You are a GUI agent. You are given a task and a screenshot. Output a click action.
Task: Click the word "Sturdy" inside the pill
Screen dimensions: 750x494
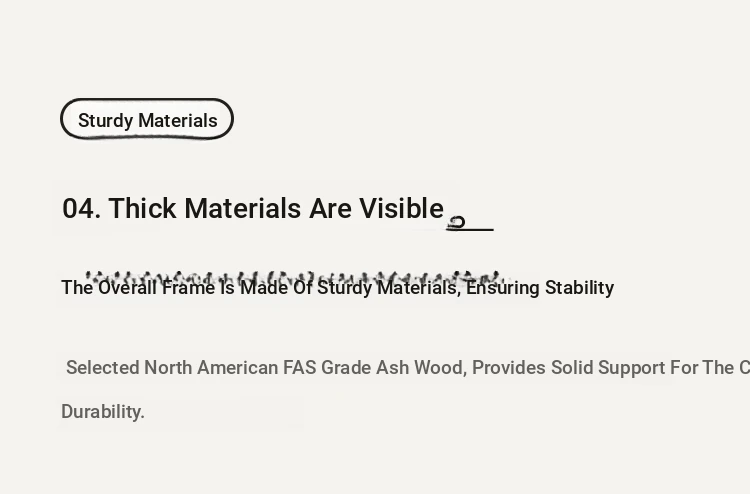[x=105, y=121]
